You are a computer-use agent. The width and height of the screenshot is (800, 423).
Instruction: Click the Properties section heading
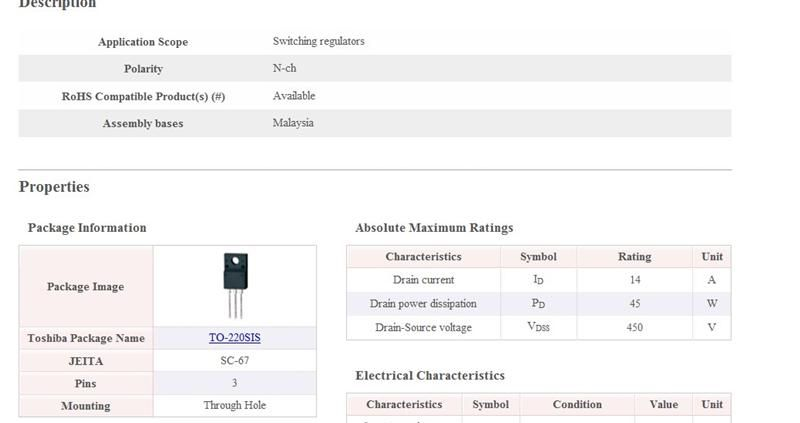[x=54, y=187]
